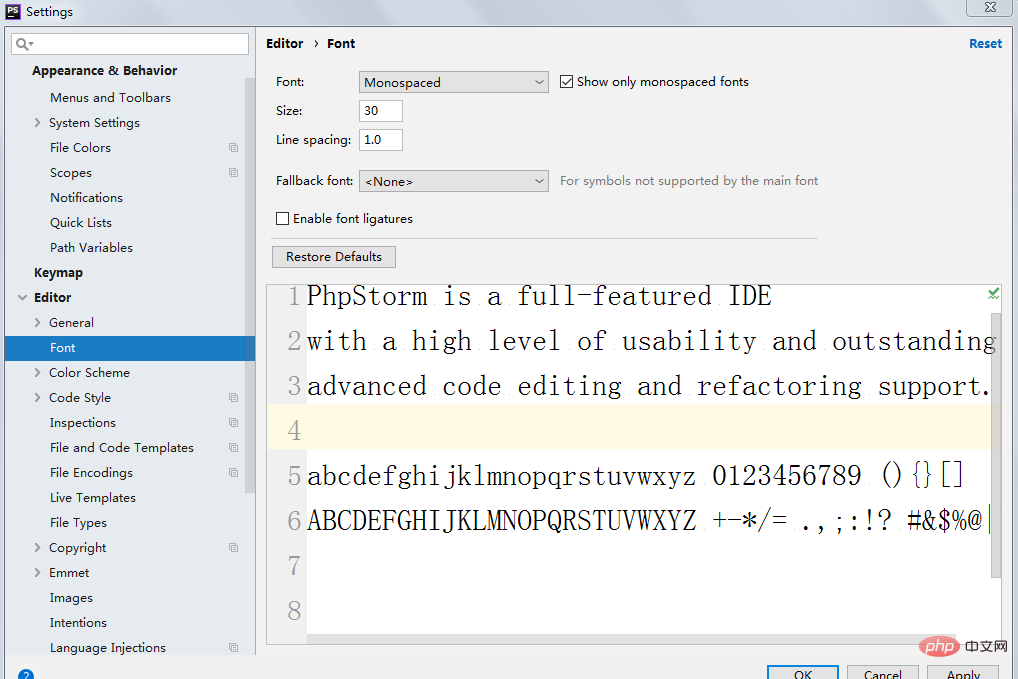Open the Font dropdown showing Monospaced

453,82
